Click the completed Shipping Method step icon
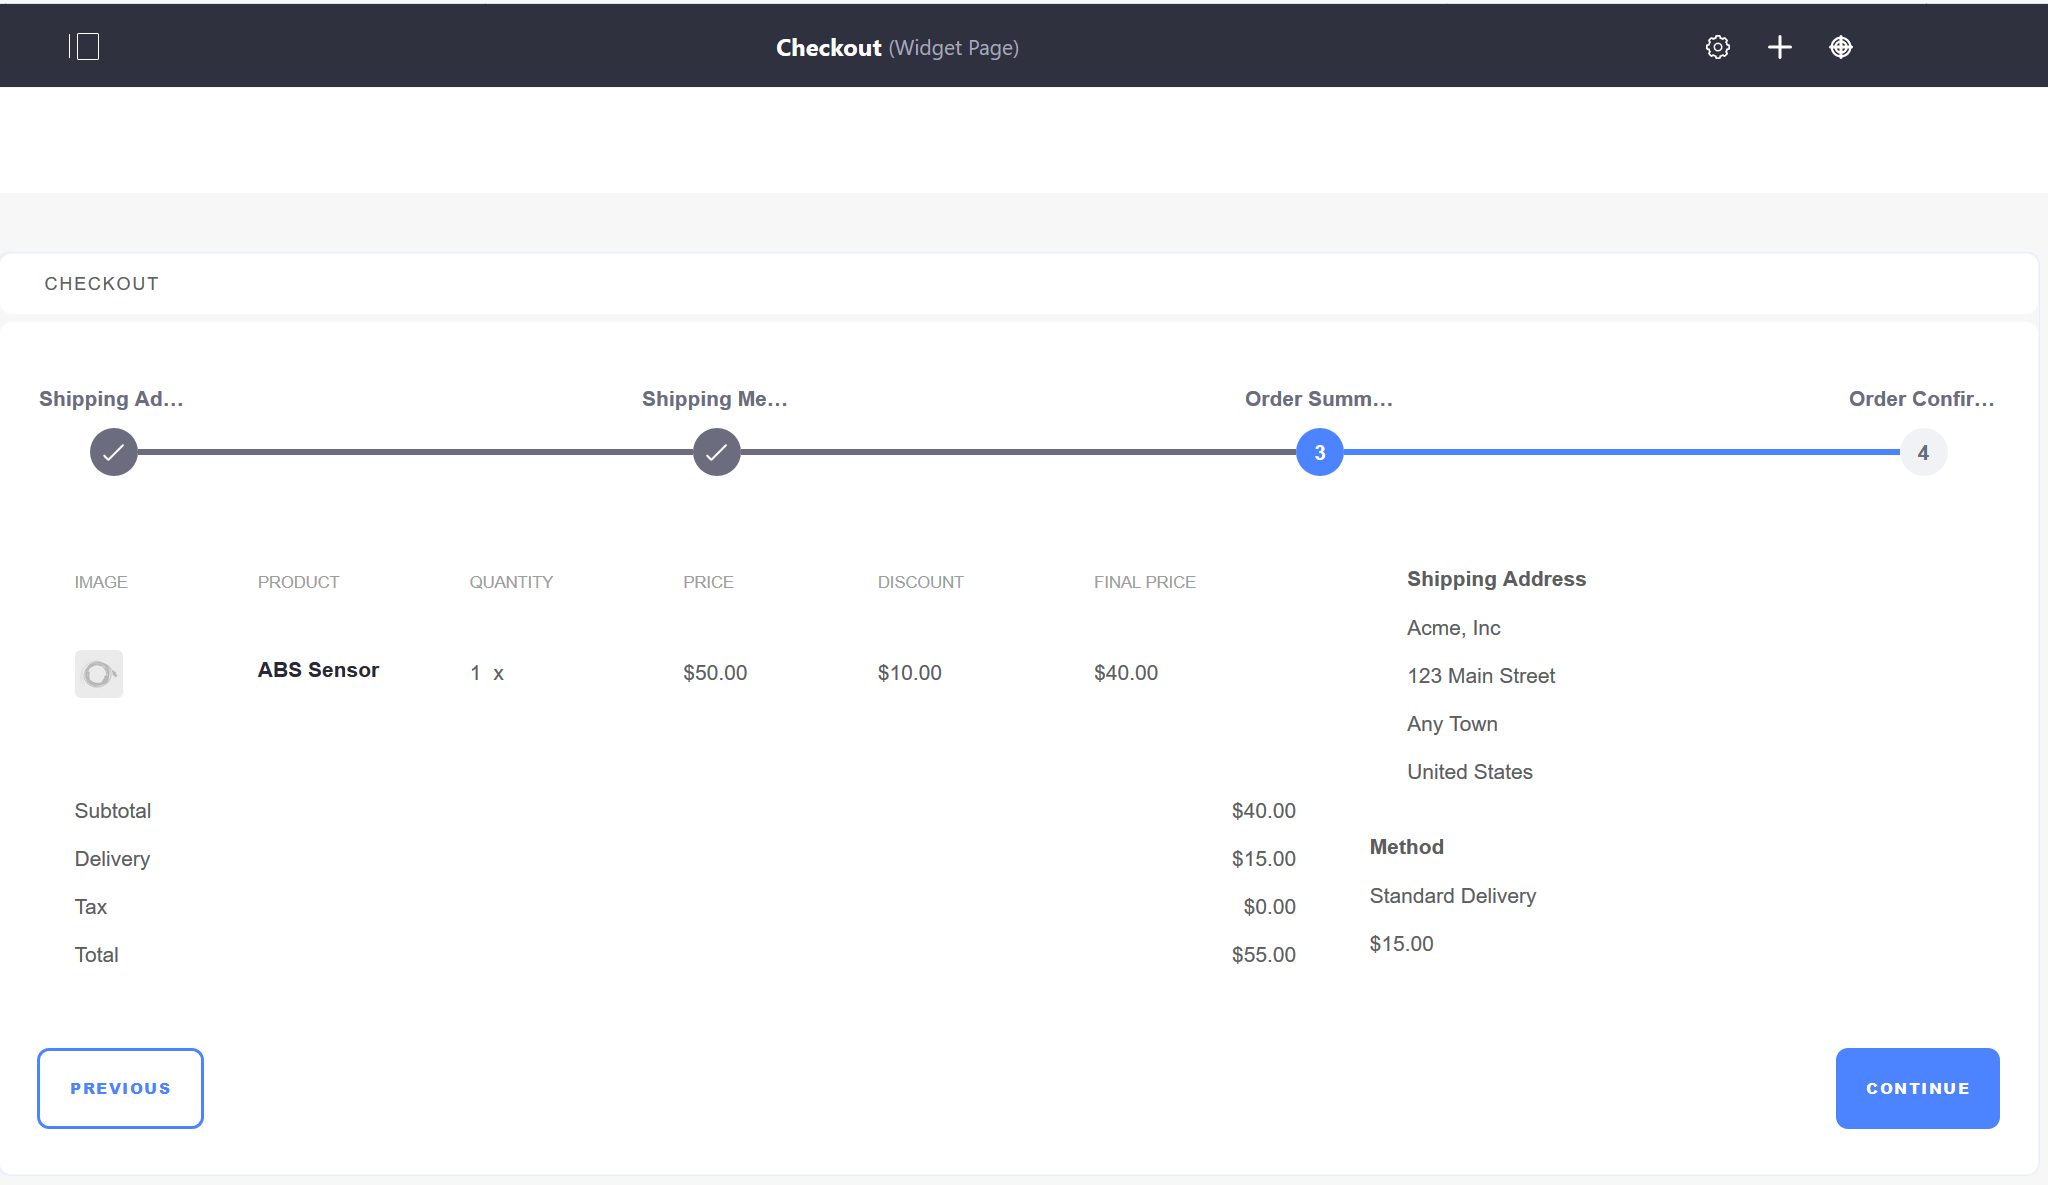 715,451
